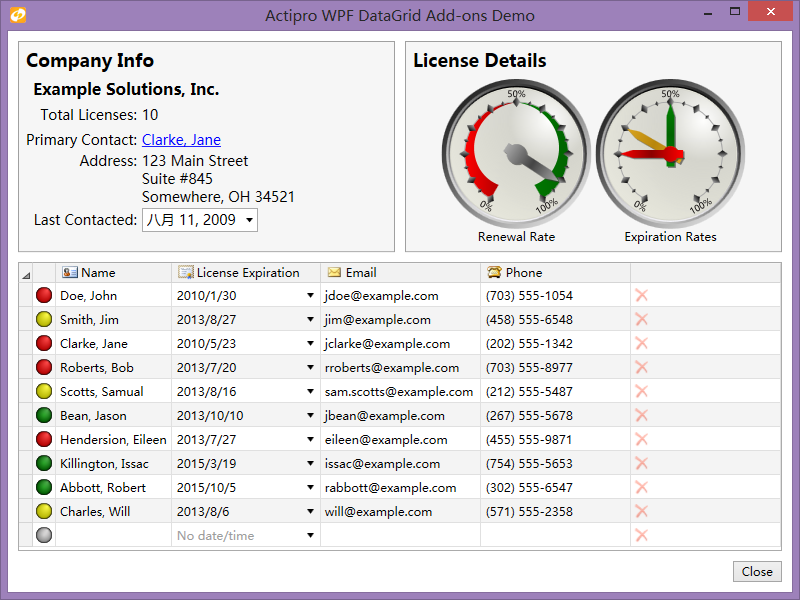
Task: Open expiration date picker for Doe, John
Action: tap(310, 295)
